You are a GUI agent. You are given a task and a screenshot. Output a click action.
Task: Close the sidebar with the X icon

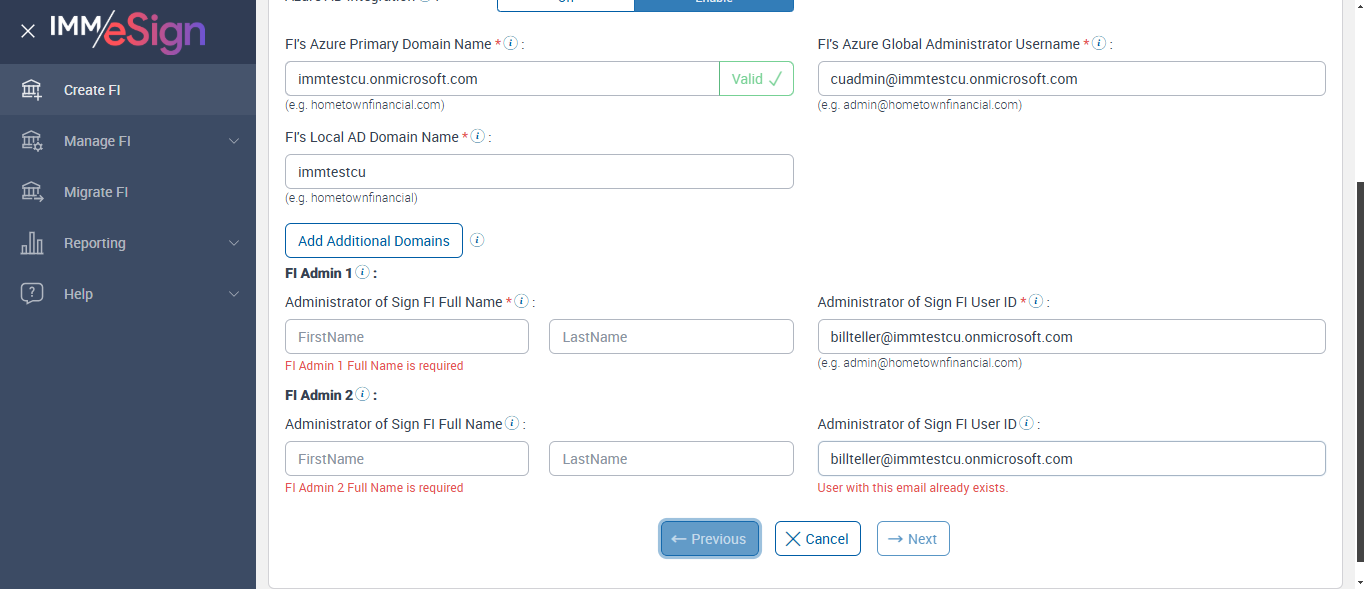click(x=28, y=31)
